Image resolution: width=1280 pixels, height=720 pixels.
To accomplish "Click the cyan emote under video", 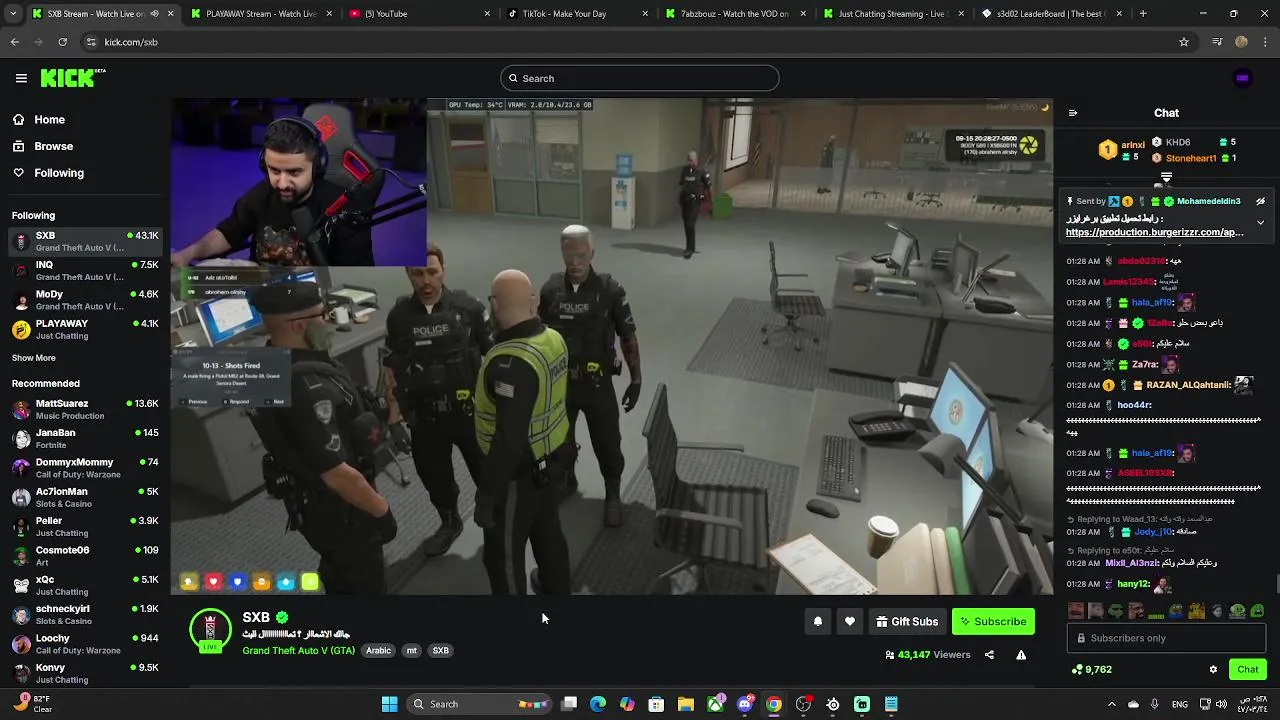I will coord(286,582).
